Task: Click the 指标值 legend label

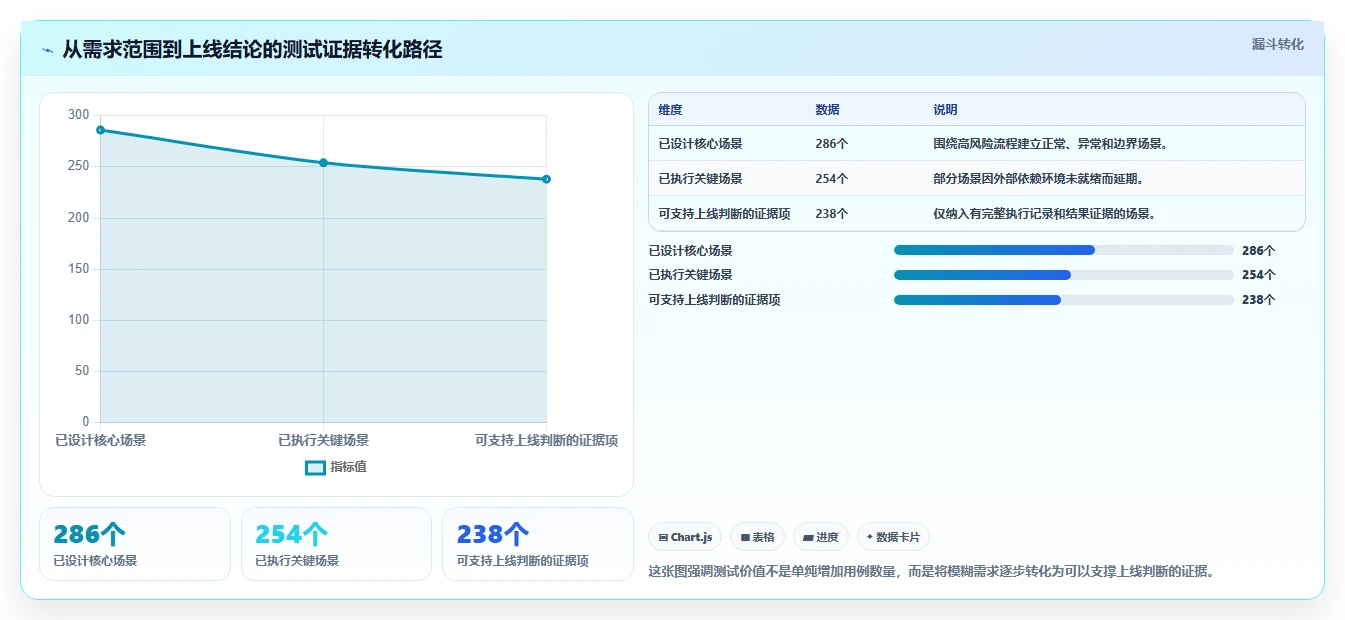Action: coord(349,467)
